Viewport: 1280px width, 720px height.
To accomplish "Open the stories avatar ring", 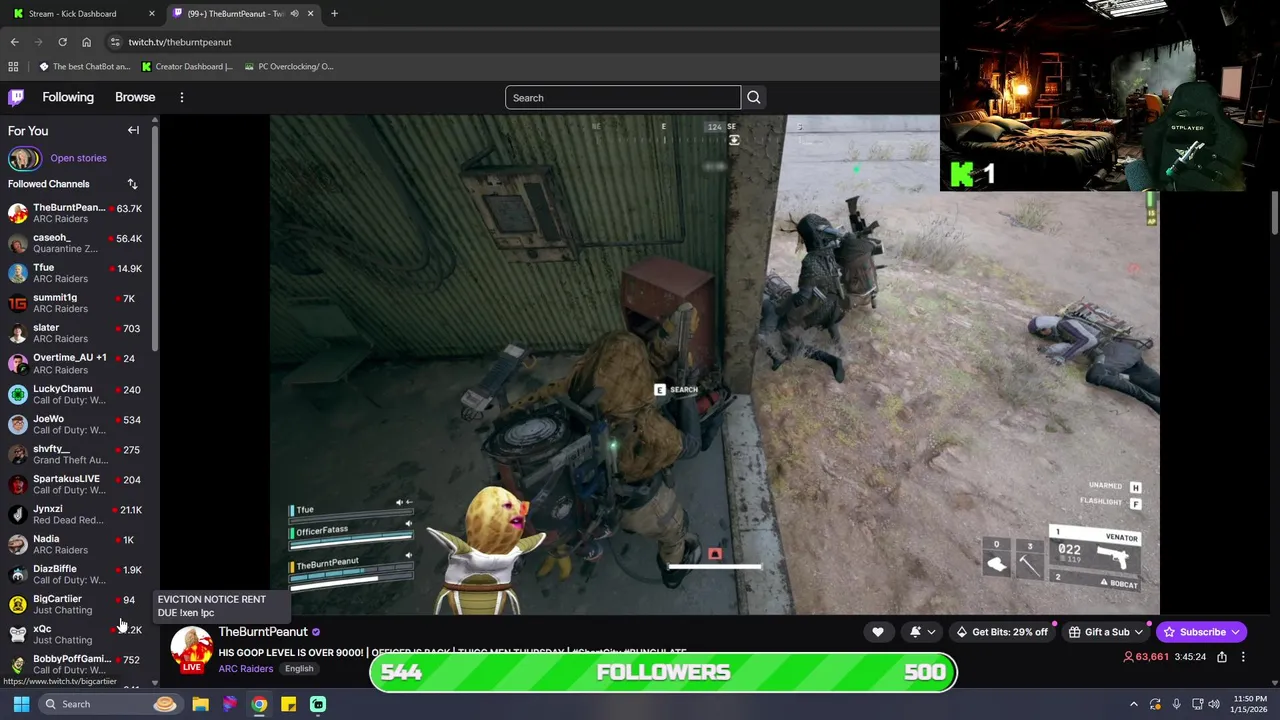I will coord(25,158).
